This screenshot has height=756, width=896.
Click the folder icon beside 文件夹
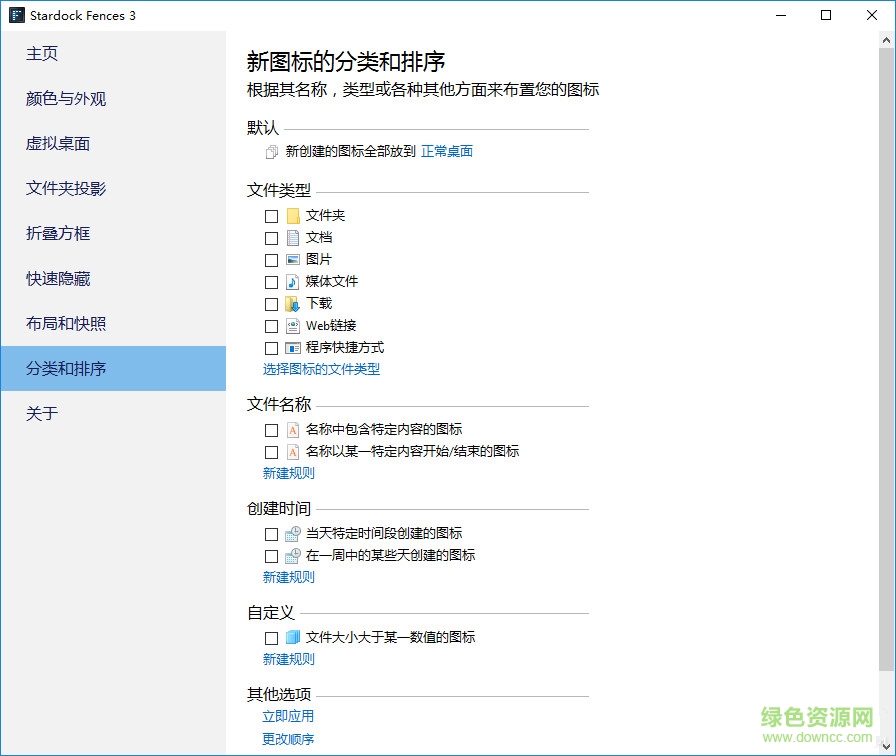click(x=293, y=216)
